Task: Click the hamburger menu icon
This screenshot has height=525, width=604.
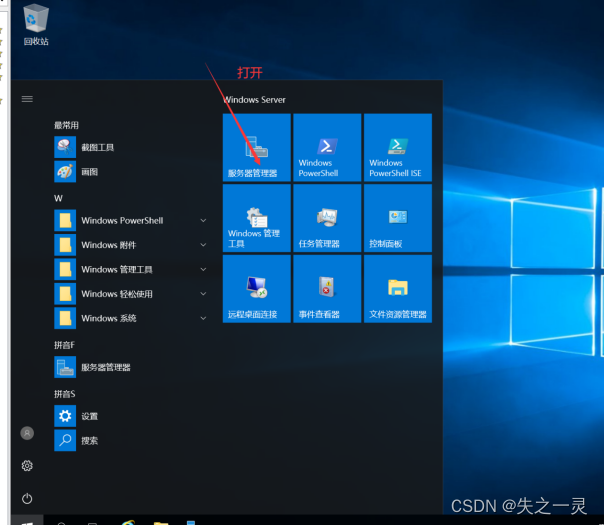Action: pyautogui.click(x=27, y=99)
